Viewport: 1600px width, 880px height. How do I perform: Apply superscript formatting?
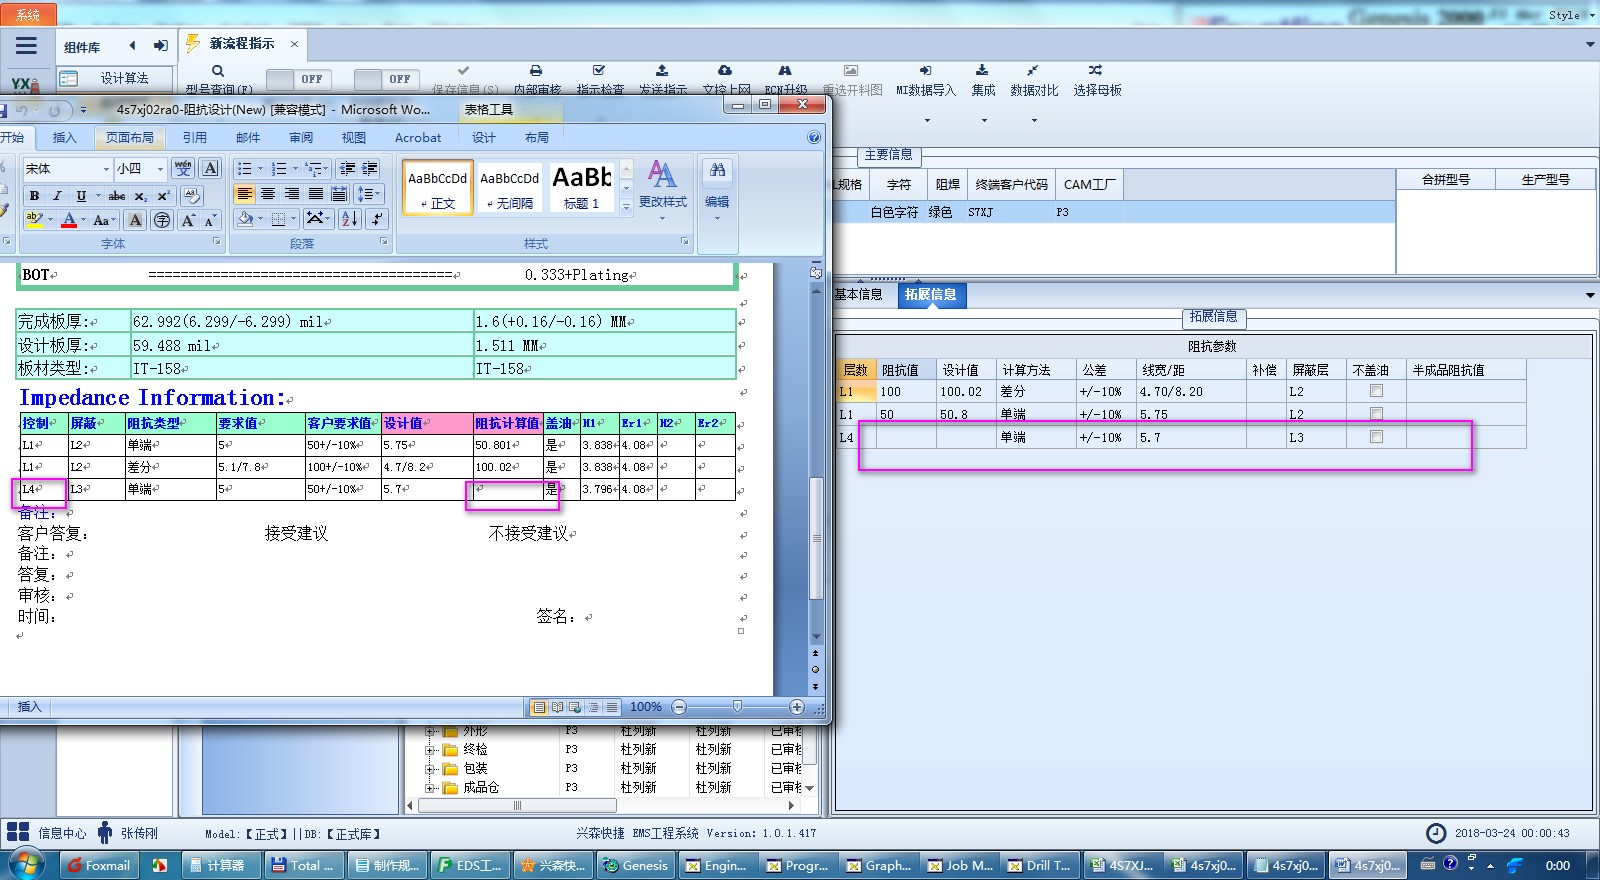tap(163, 196)
